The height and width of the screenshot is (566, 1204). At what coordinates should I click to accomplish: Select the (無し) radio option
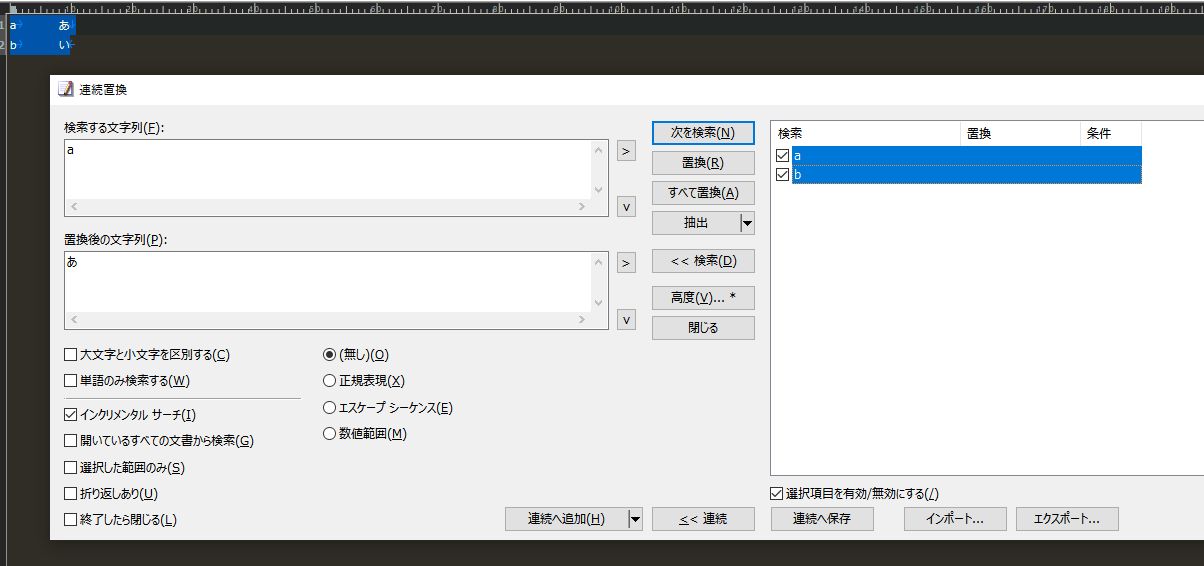tap(329, 355)
